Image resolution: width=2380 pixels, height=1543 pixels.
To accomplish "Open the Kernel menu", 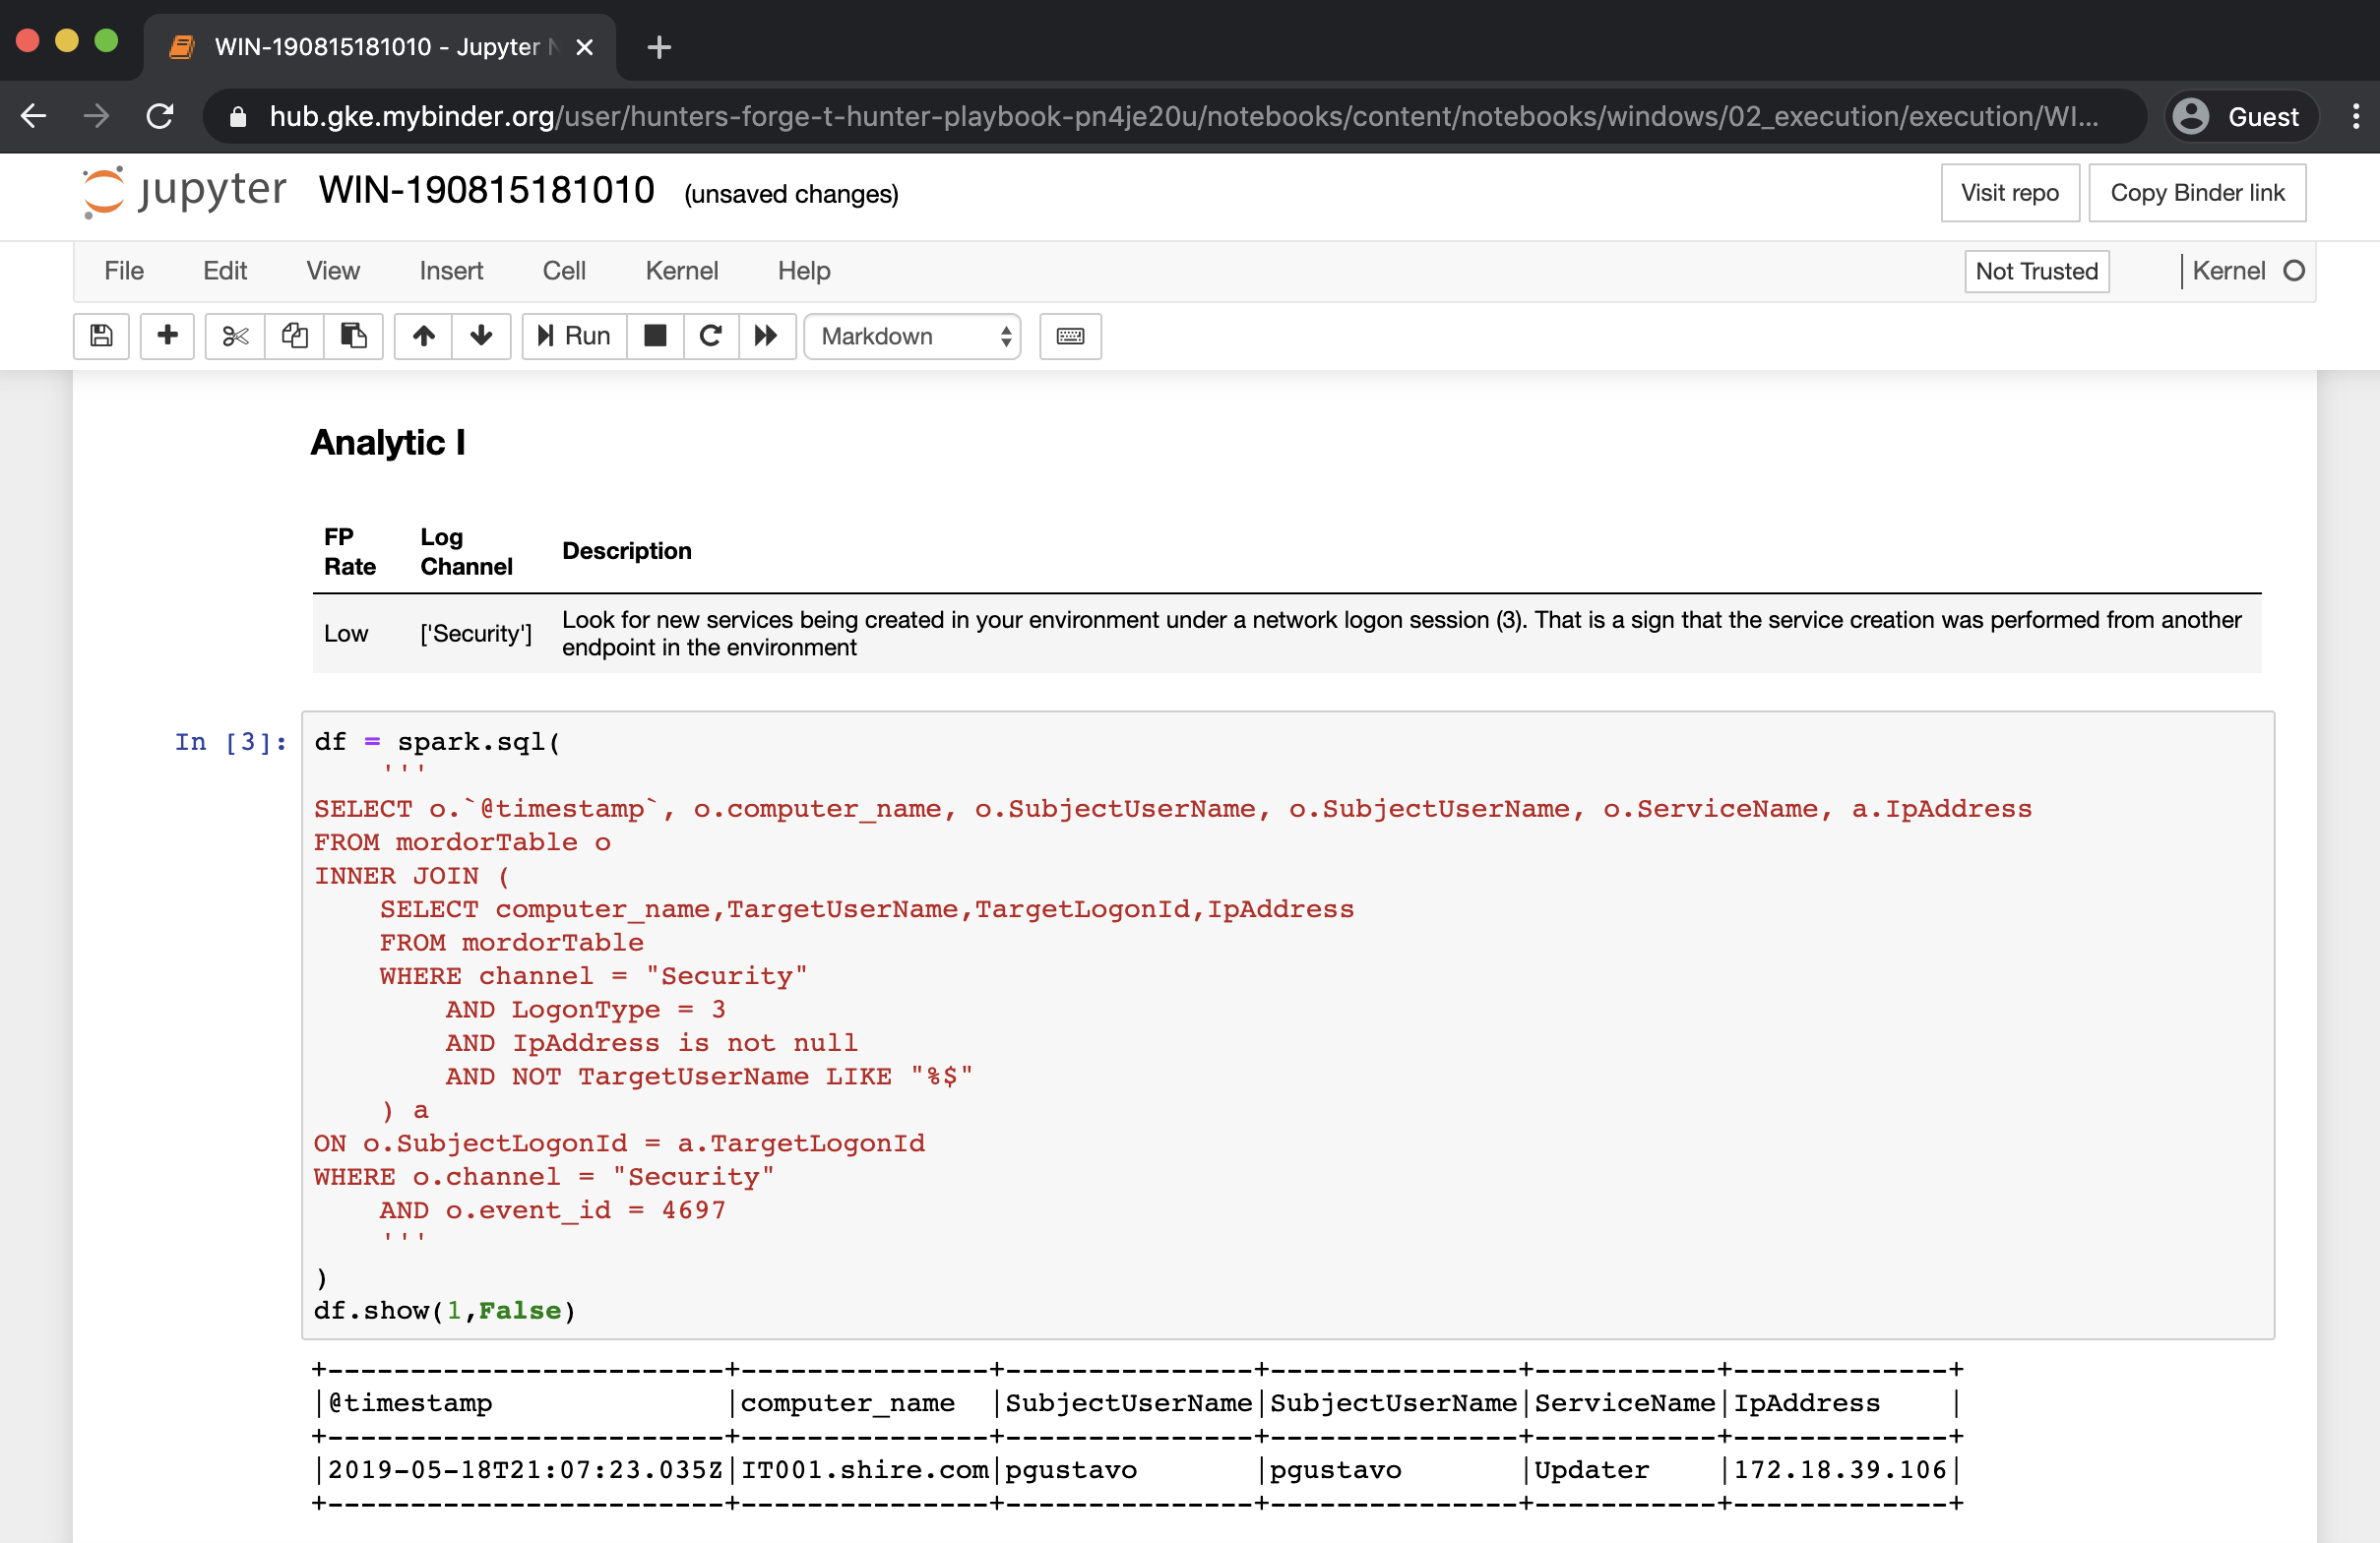I will [x=681, y=271].
